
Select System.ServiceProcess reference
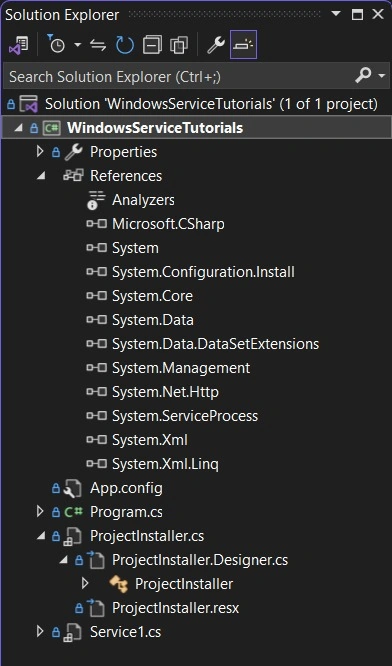click(185, 416)
